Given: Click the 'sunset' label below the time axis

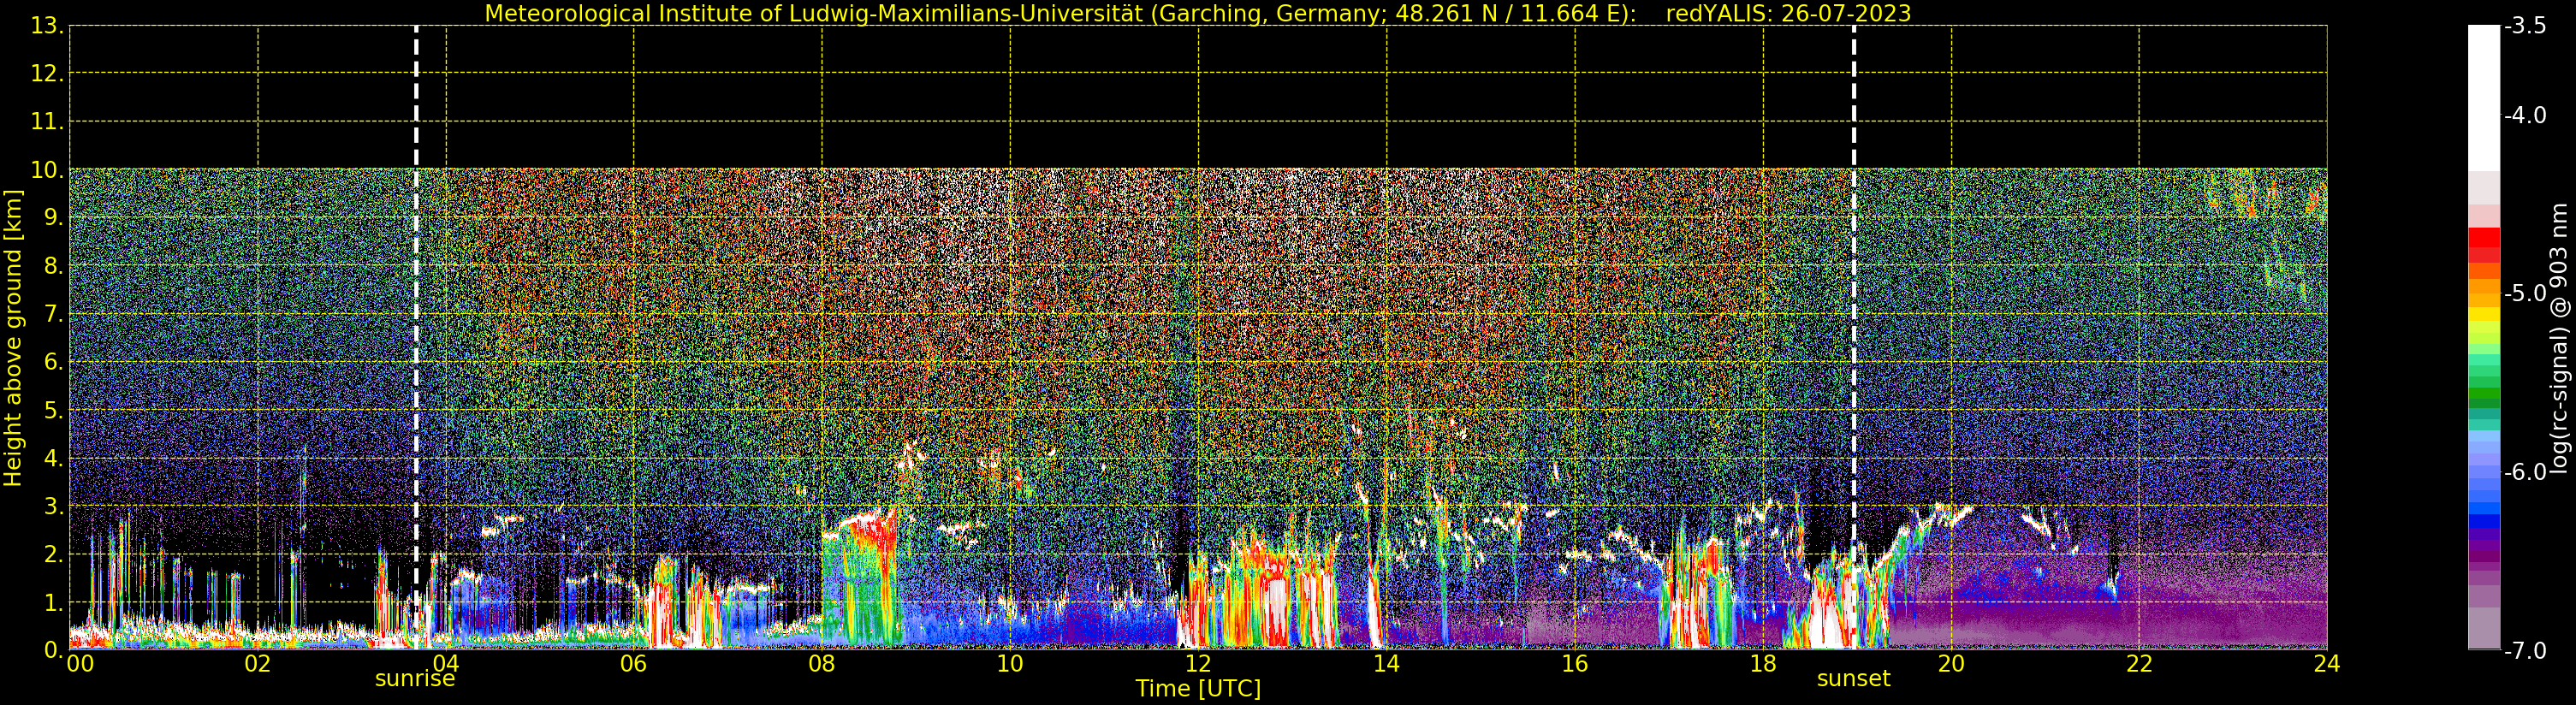Looking at the screenshot, I should [1853, 679].
